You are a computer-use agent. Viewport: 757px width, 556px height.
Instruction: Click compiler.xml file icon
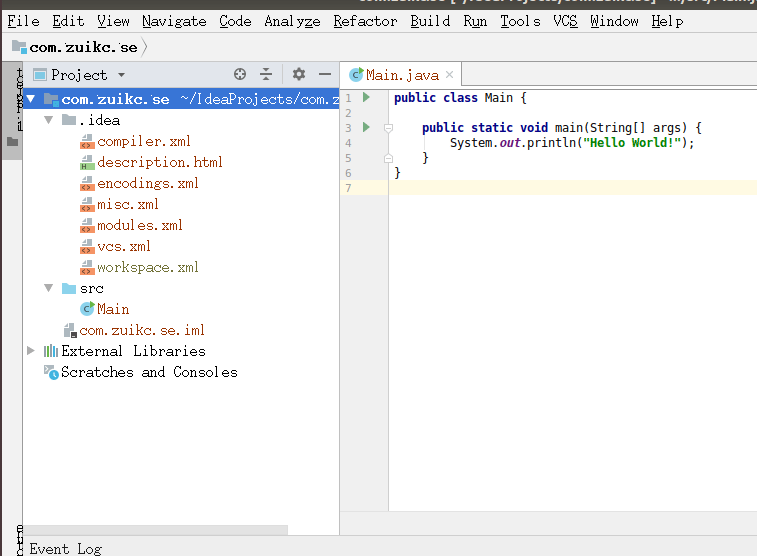[x=87, y=141]
